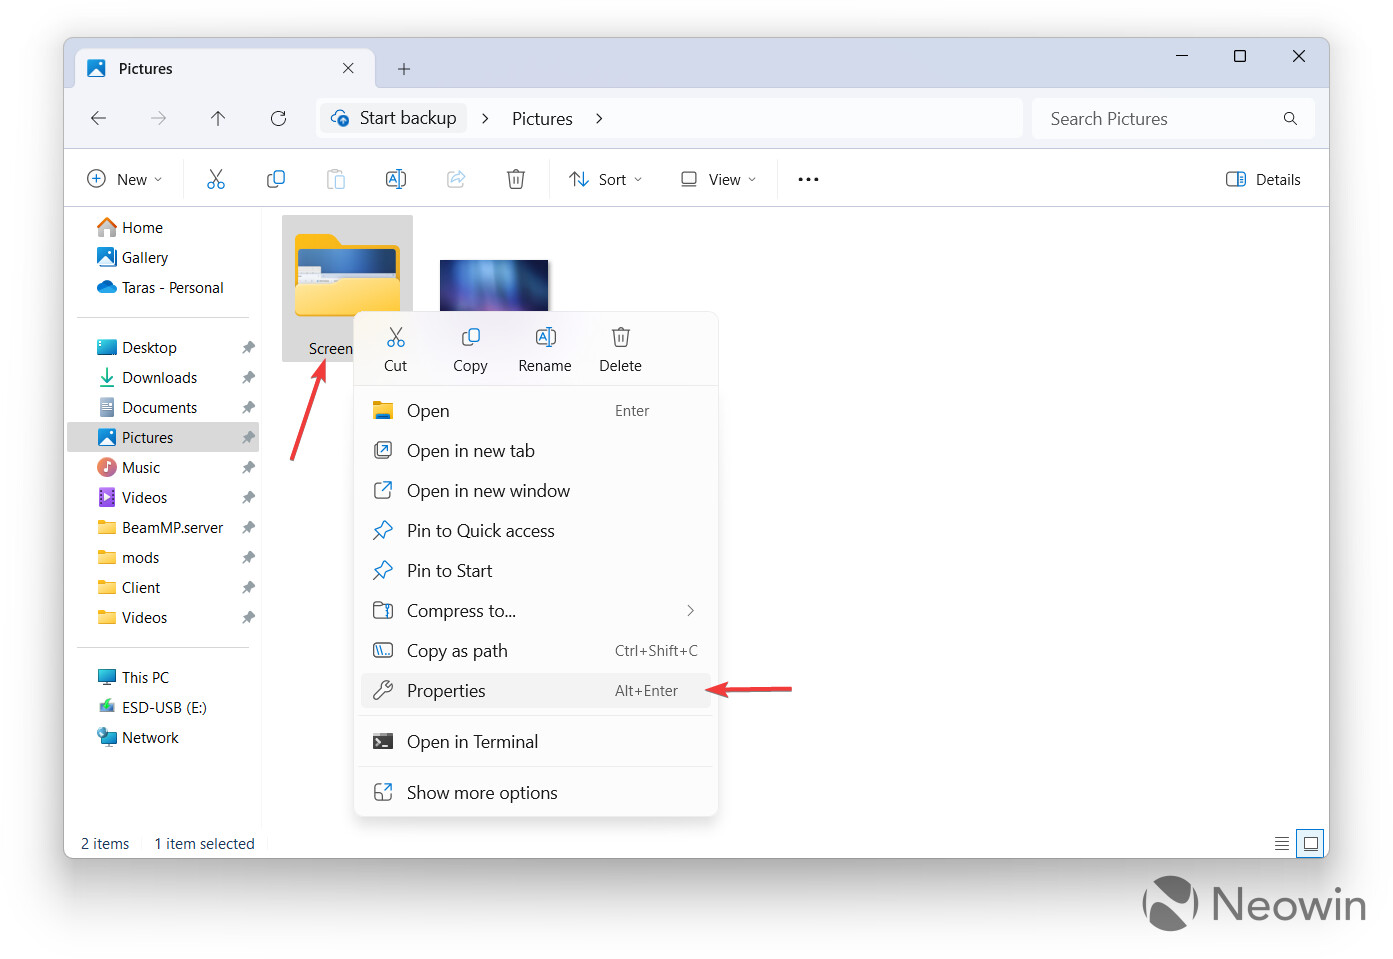Viewport: 1393px width, 959px height.
Task: Click Start backup in the address bar
Action: point(394,118)
